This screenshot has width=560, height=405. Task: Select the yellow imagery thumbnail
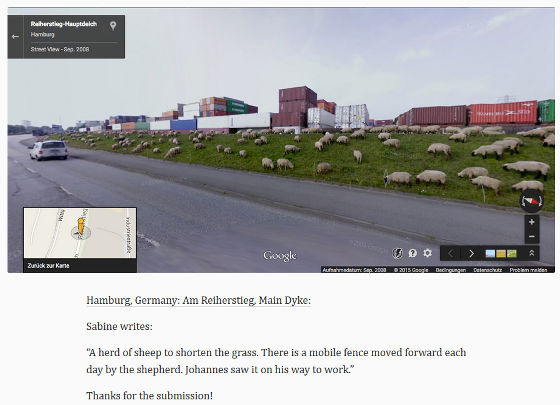click(501, 254)
